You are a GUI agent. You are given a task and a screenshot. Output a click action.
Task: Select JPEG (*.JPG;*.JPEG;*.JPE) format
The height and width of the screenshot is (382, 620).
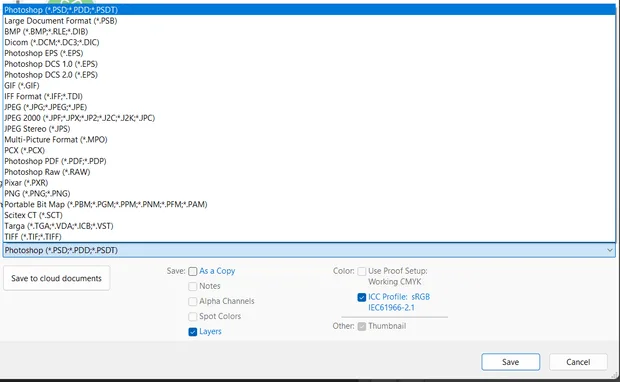click(x=309, y=107)
